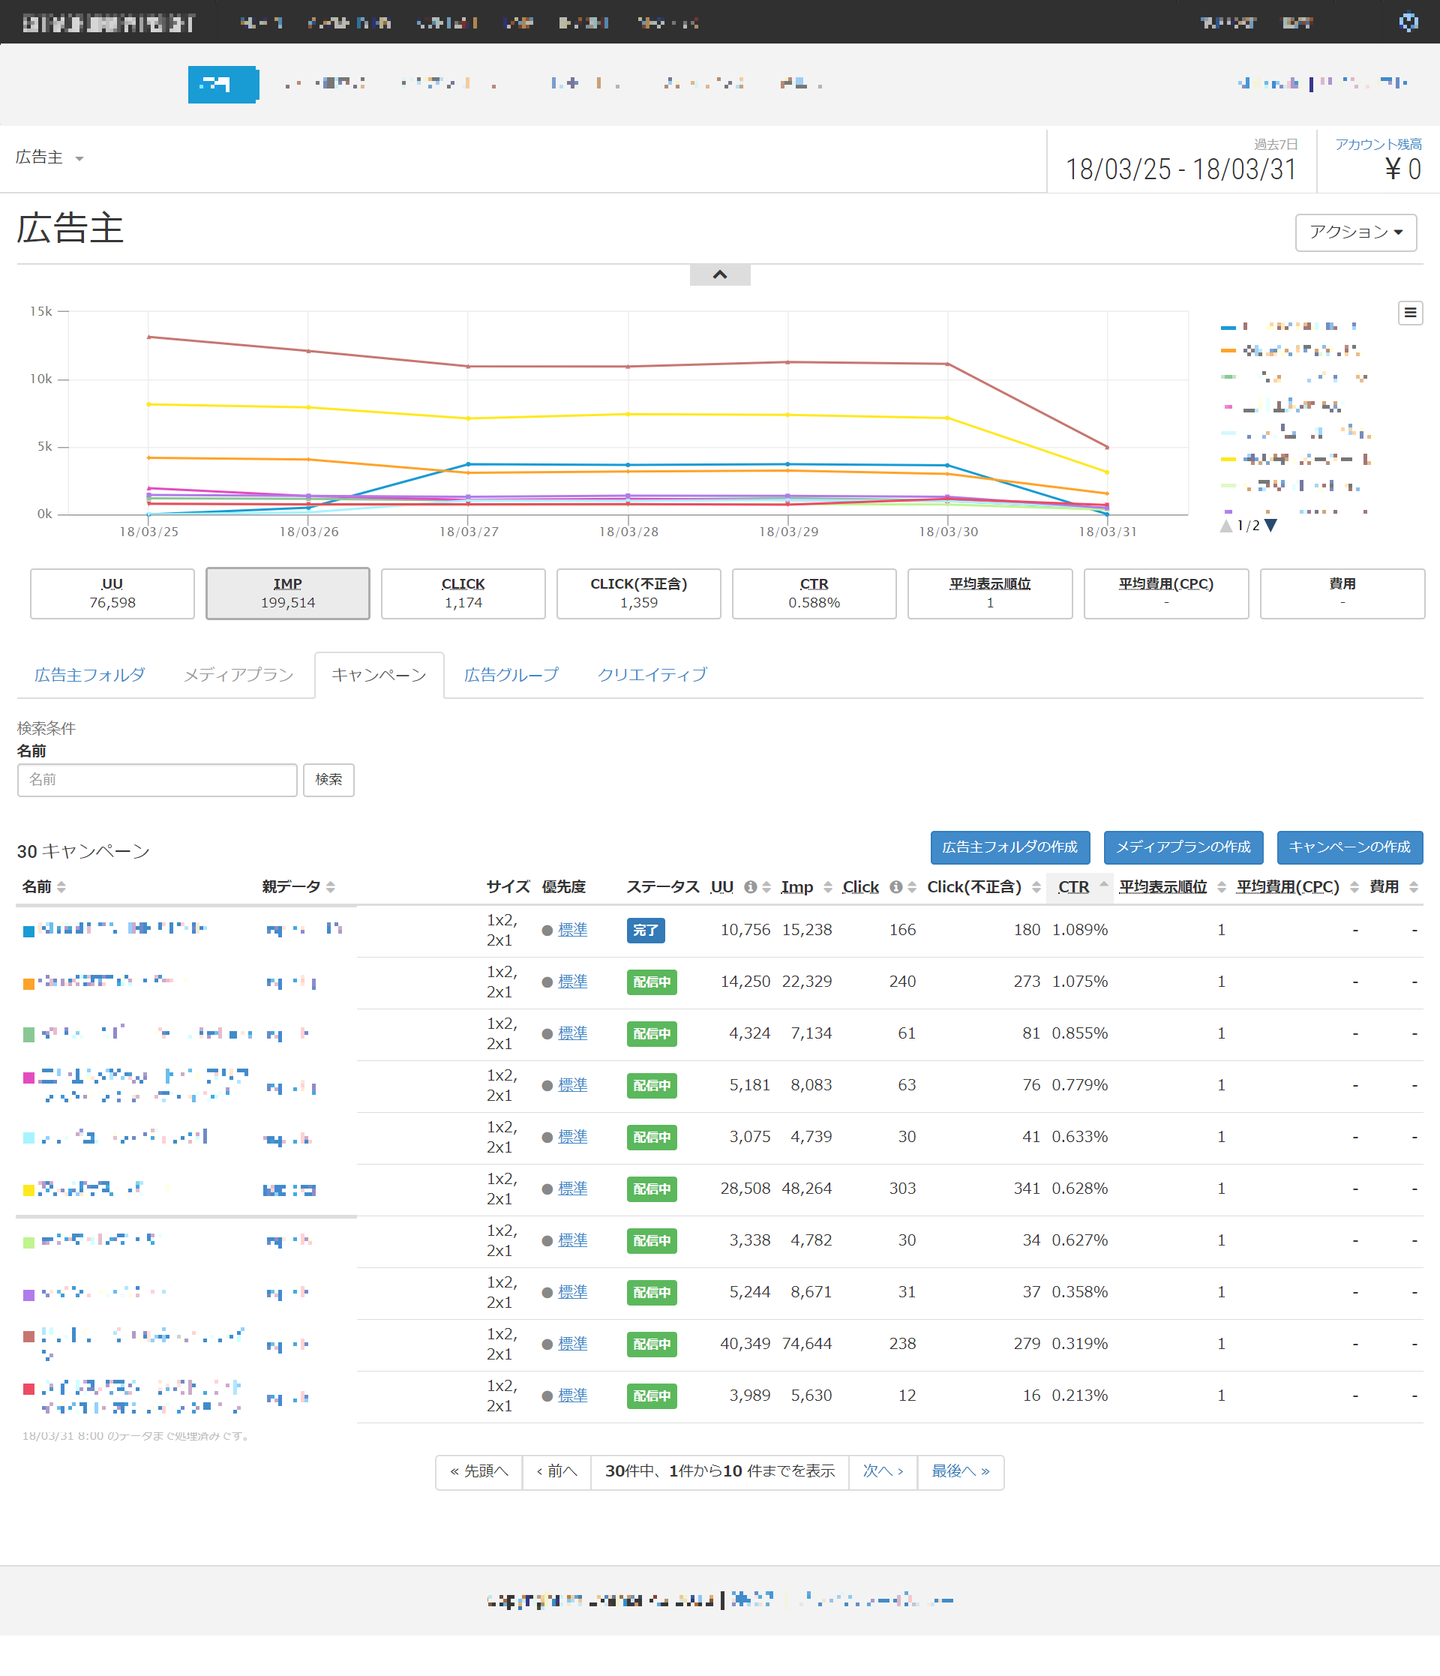
Task: Click the yellow campaign color swatch
Action: click(29, 1190)
